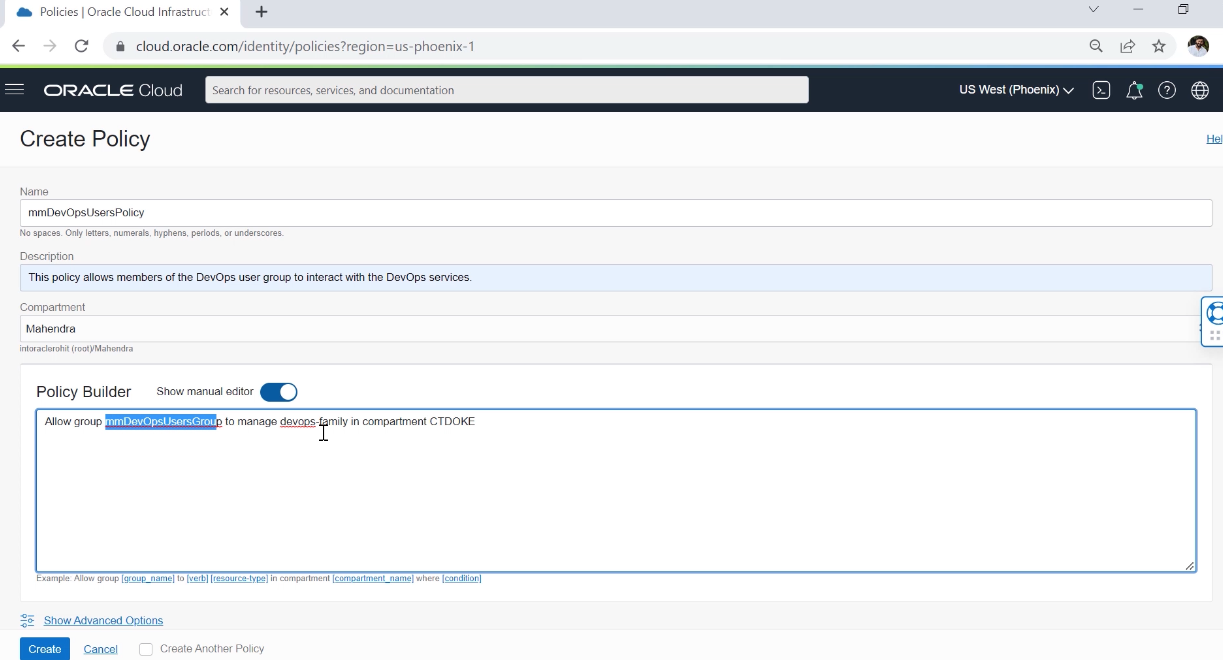The image size is (1223, 660).
Task: Click the Create button
Action: pos(44,649)
